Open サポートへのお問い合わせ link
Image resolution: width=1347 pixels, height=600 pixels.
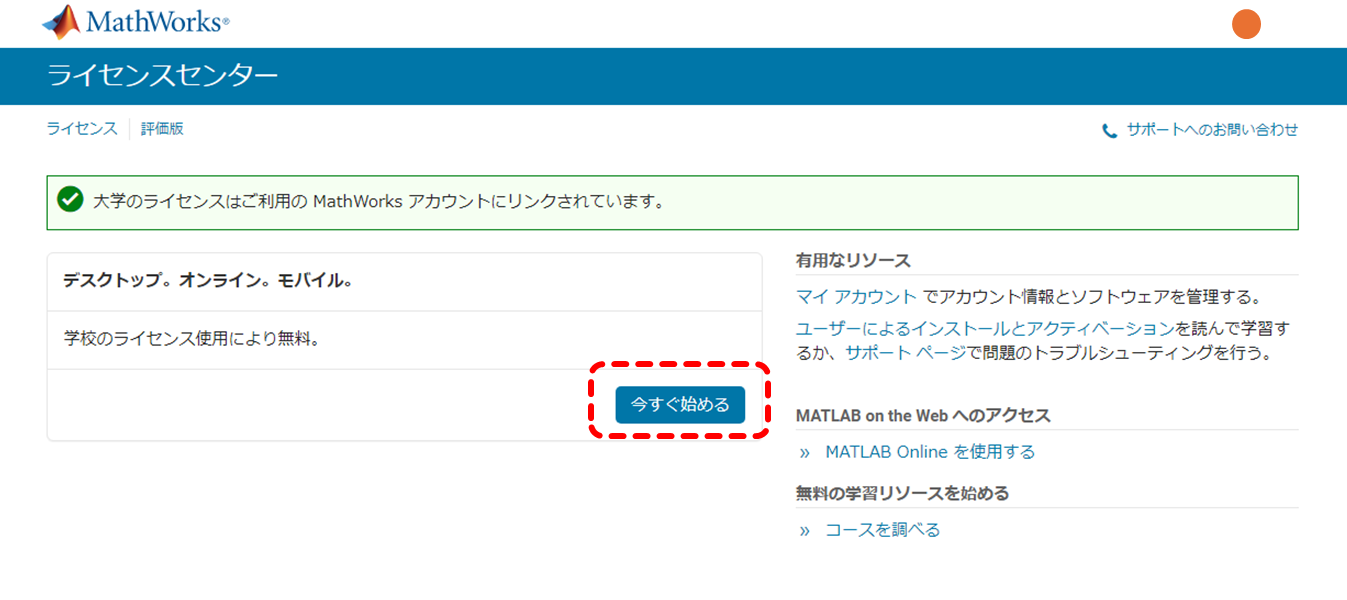1212,130
